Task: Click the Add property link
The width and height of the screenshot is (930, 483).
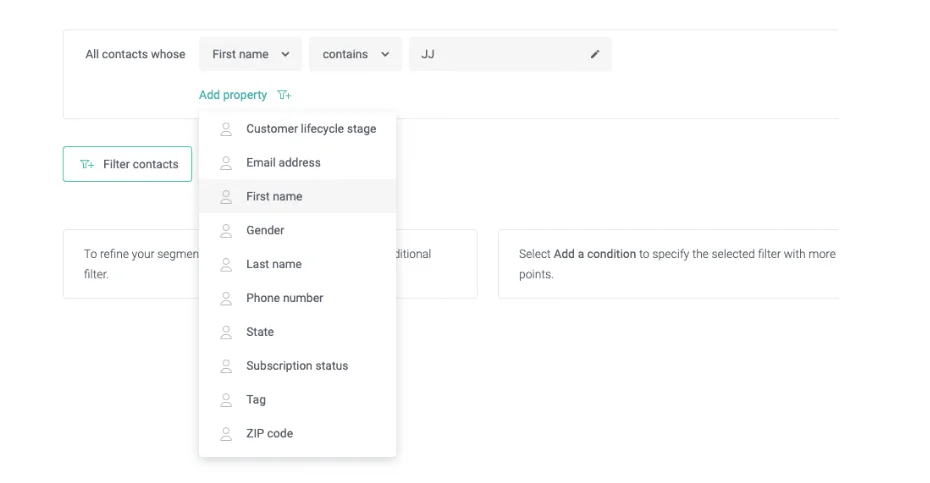Action: 233,95
